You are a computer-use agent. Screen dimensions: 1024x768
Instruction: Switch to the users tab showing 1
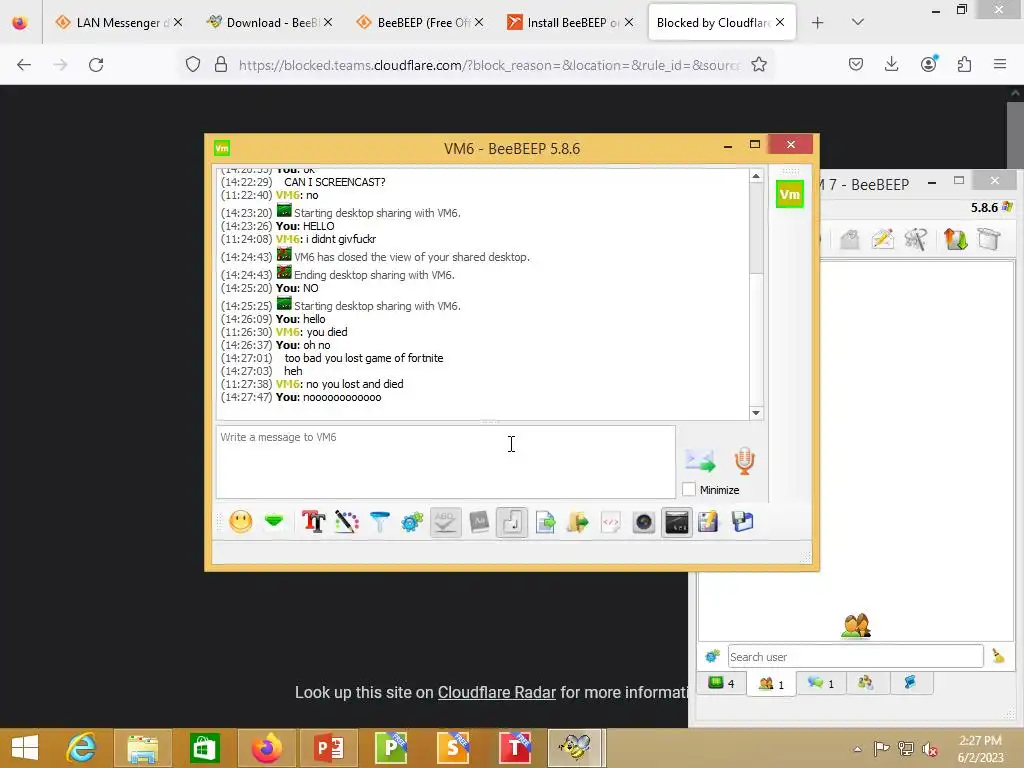(x=771, y=684)
